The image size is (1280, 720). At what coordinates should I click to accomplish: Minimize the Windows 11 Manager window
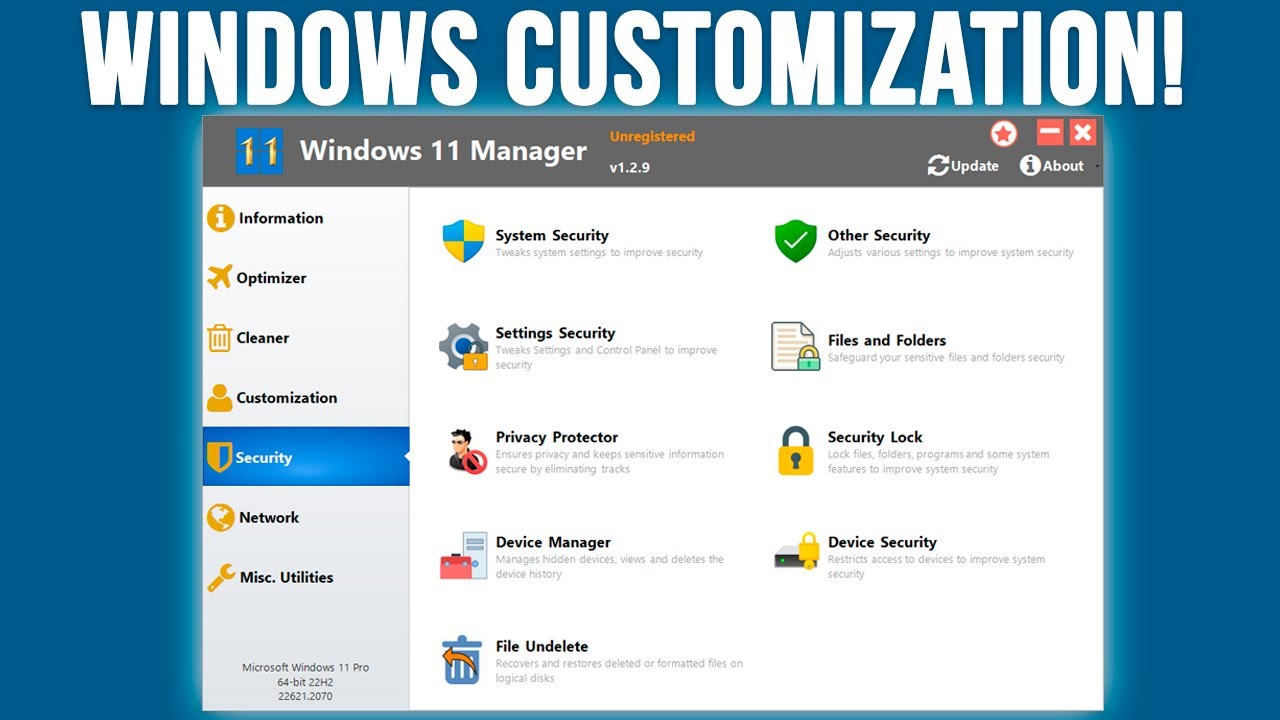point(1049,132)
